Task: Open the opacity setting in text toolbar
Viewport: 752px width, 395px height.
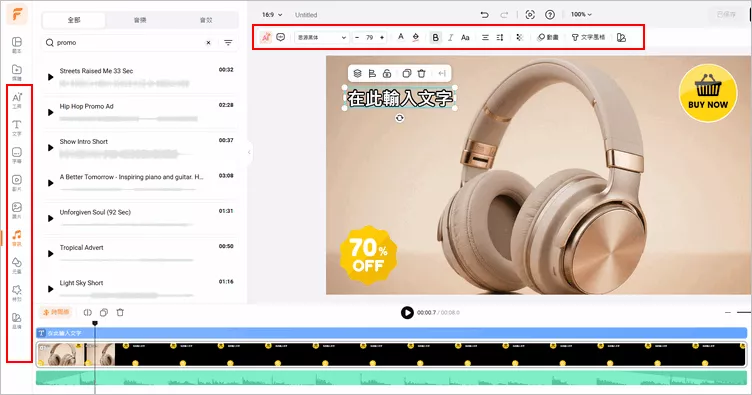Action: tap(519, 37)
